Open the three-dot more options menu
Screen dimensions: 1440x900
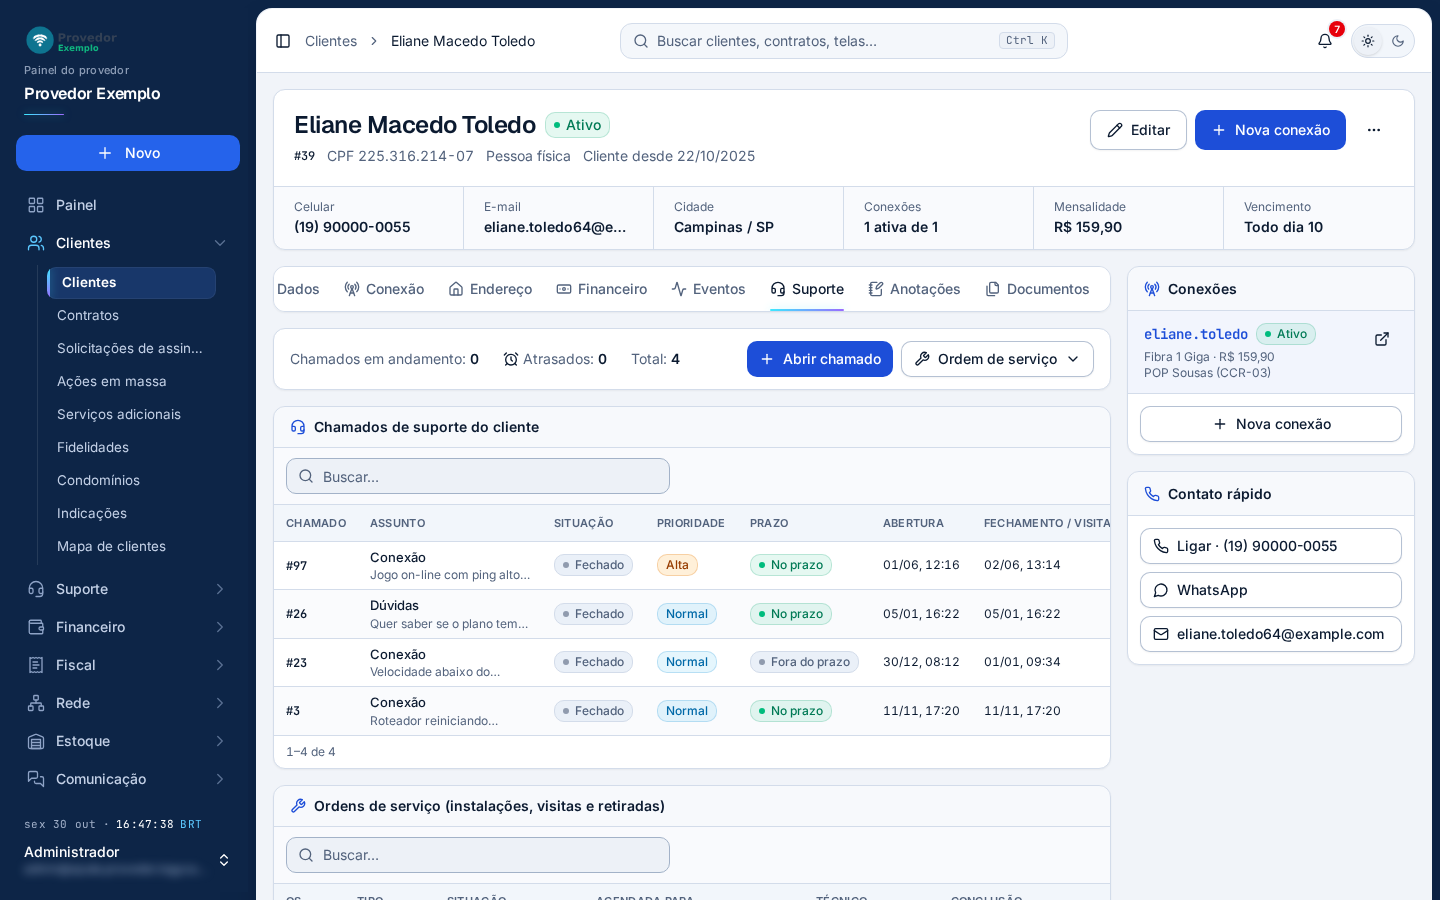(1374, 130)
